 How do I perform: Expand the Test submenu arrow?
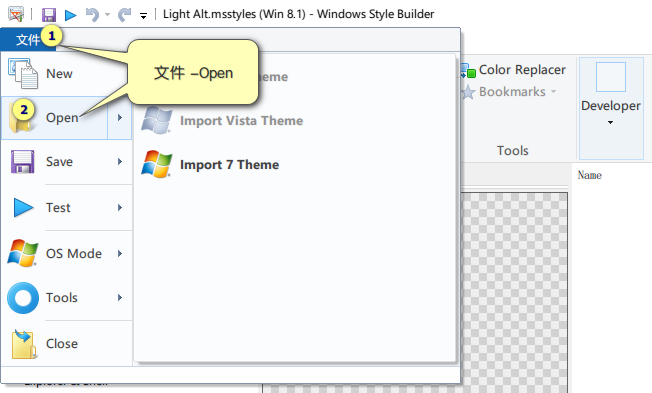(120, 207)
